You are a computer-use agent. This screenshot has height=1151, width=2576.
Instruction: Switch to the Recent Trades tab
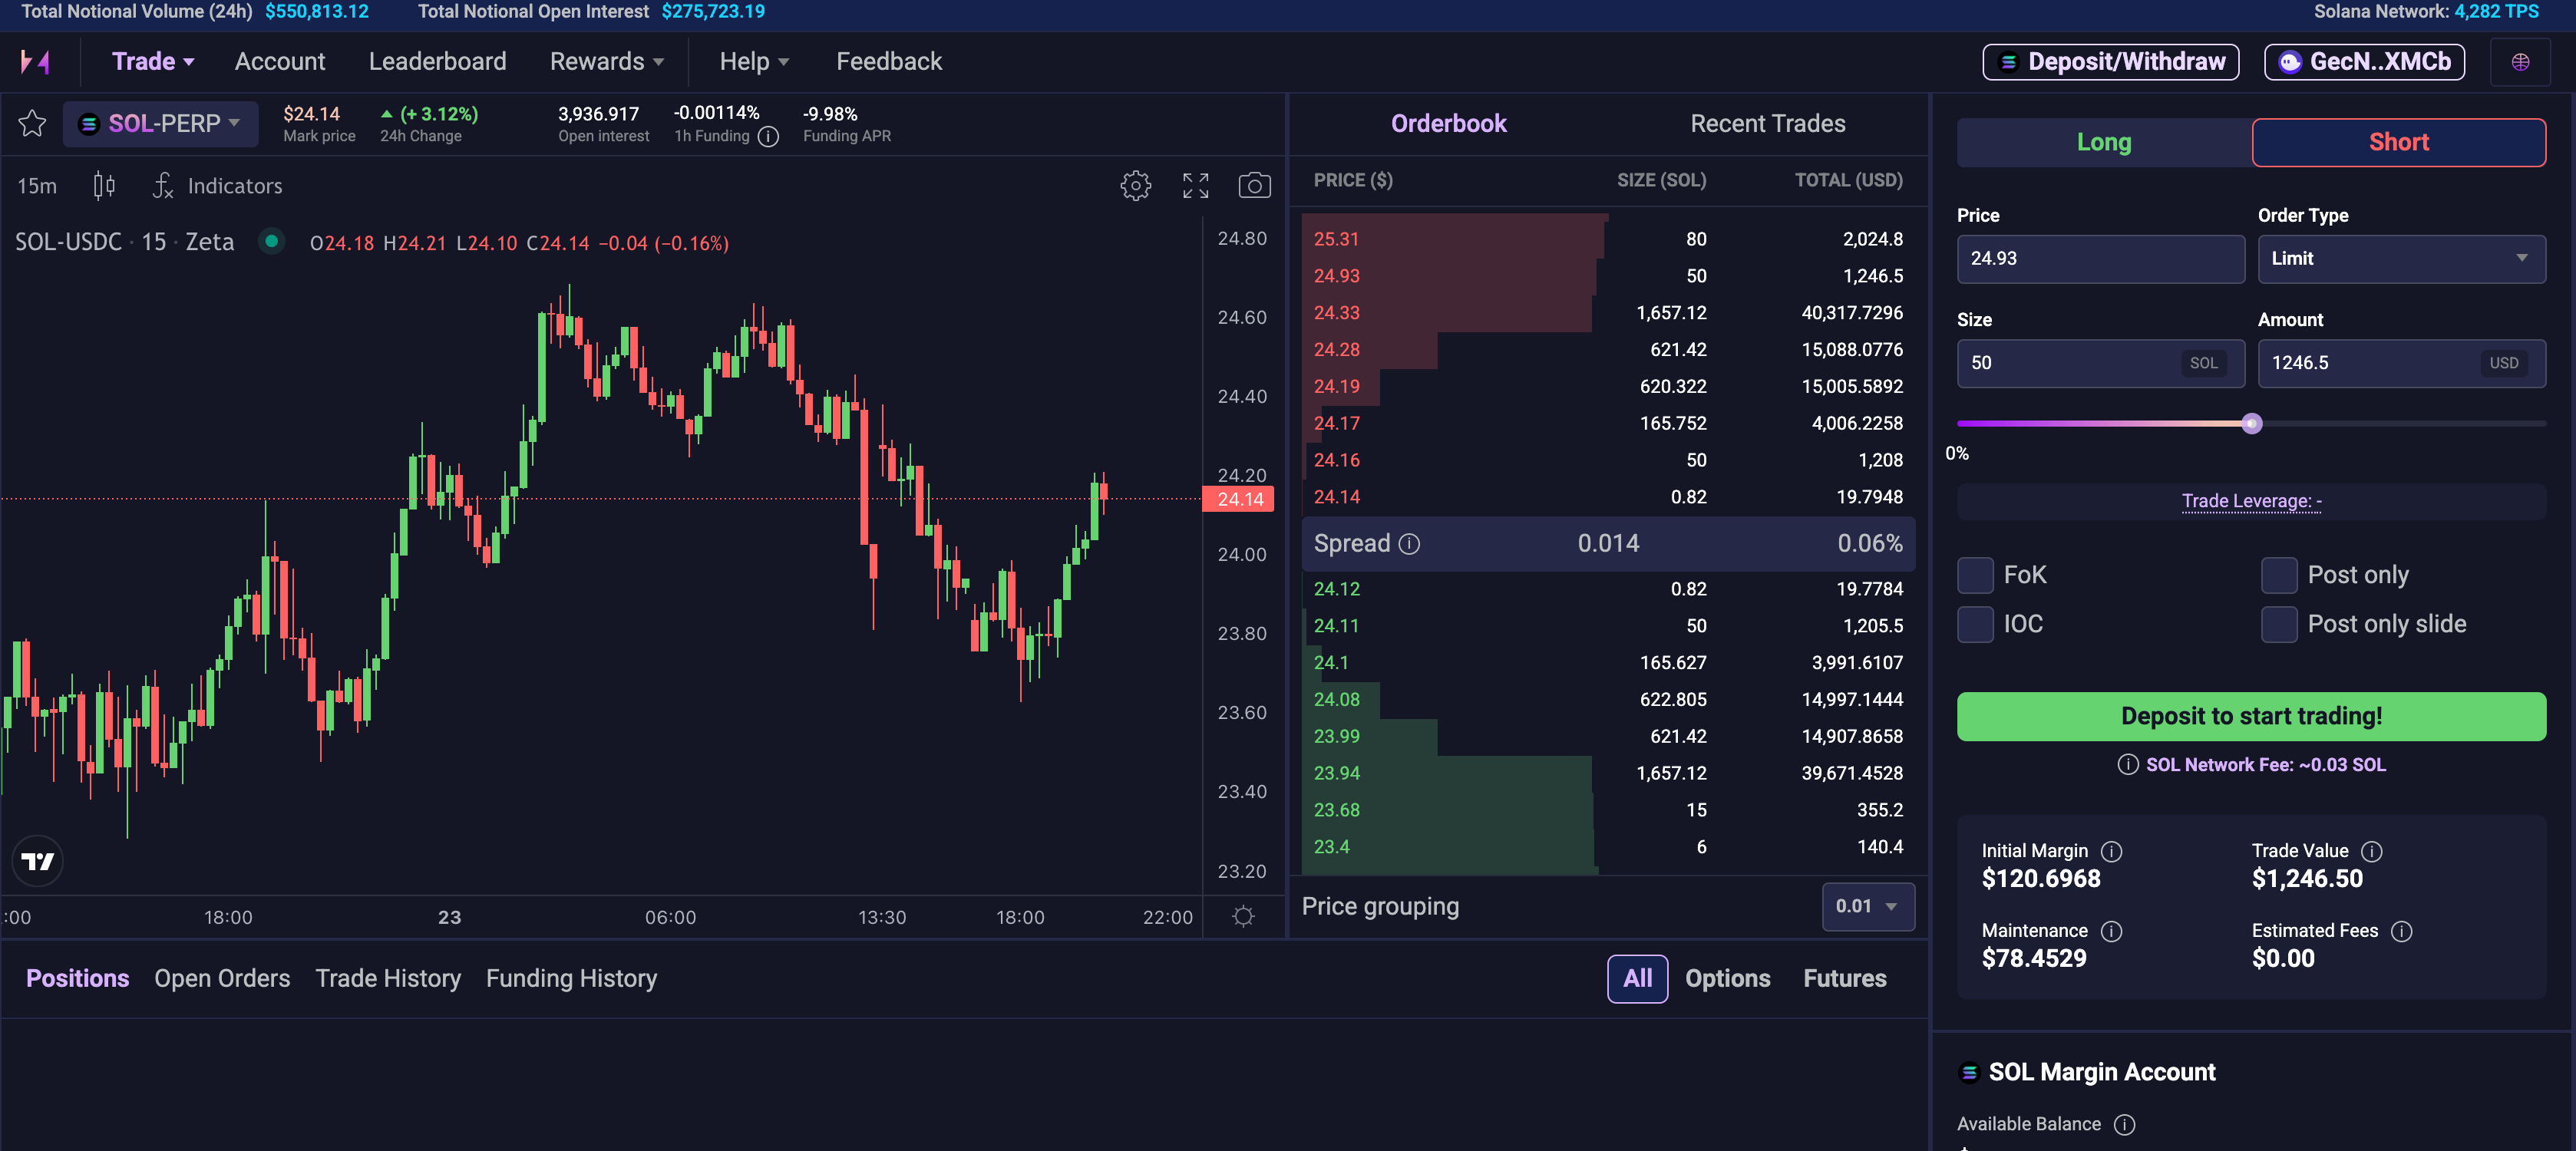pos(1768,123)
